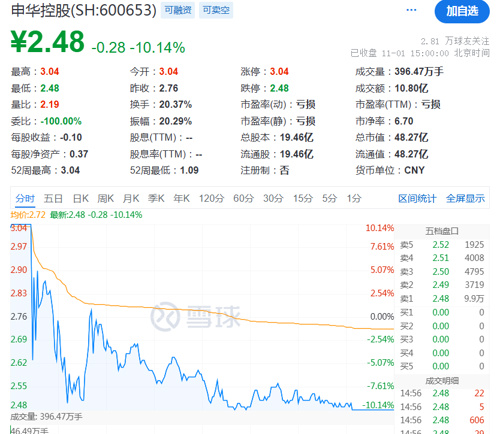
Task: Click the 全屏显示 link
Action: click(x=465, y=199)
